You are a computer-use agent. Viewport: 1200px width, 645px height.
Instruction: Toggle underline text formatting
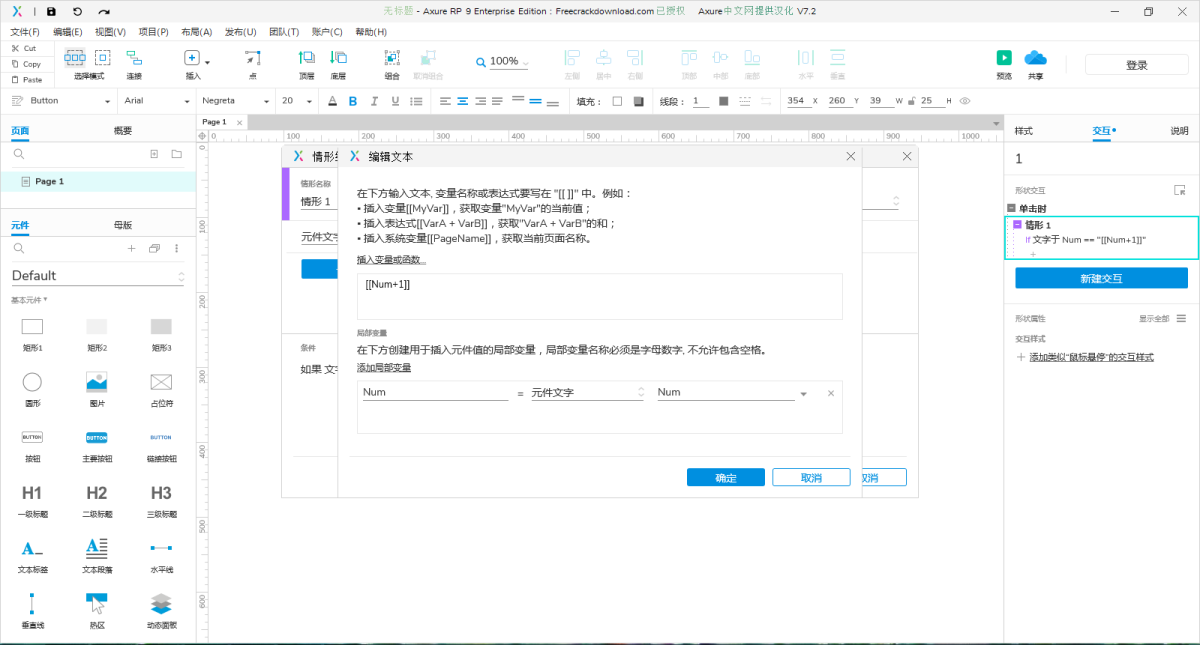click(396, 101)
